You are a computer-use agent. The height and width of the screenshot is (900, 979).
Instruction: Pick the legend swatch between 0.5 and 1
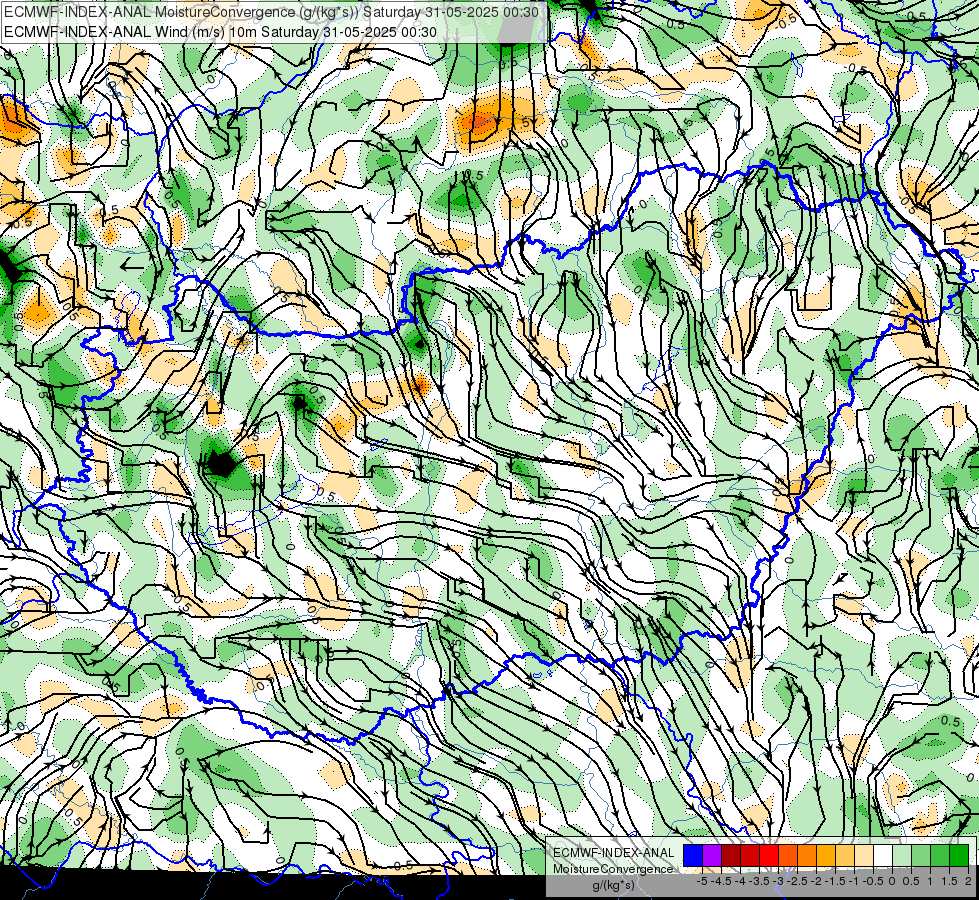point(921,856)
